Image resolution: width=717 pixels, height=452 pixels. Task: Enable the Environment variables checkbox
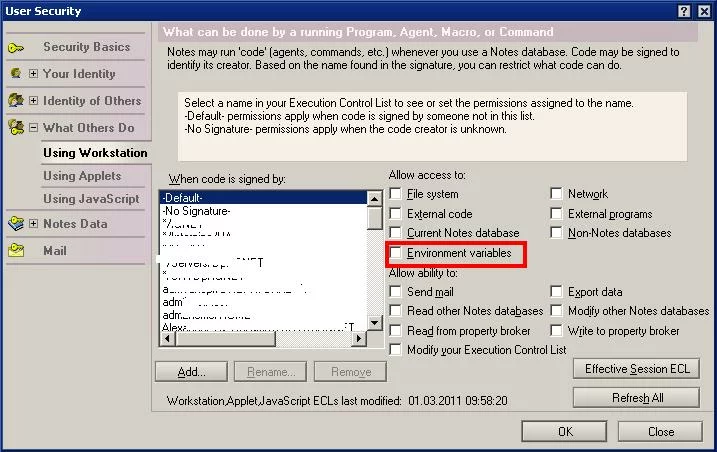tap(397, 254)
